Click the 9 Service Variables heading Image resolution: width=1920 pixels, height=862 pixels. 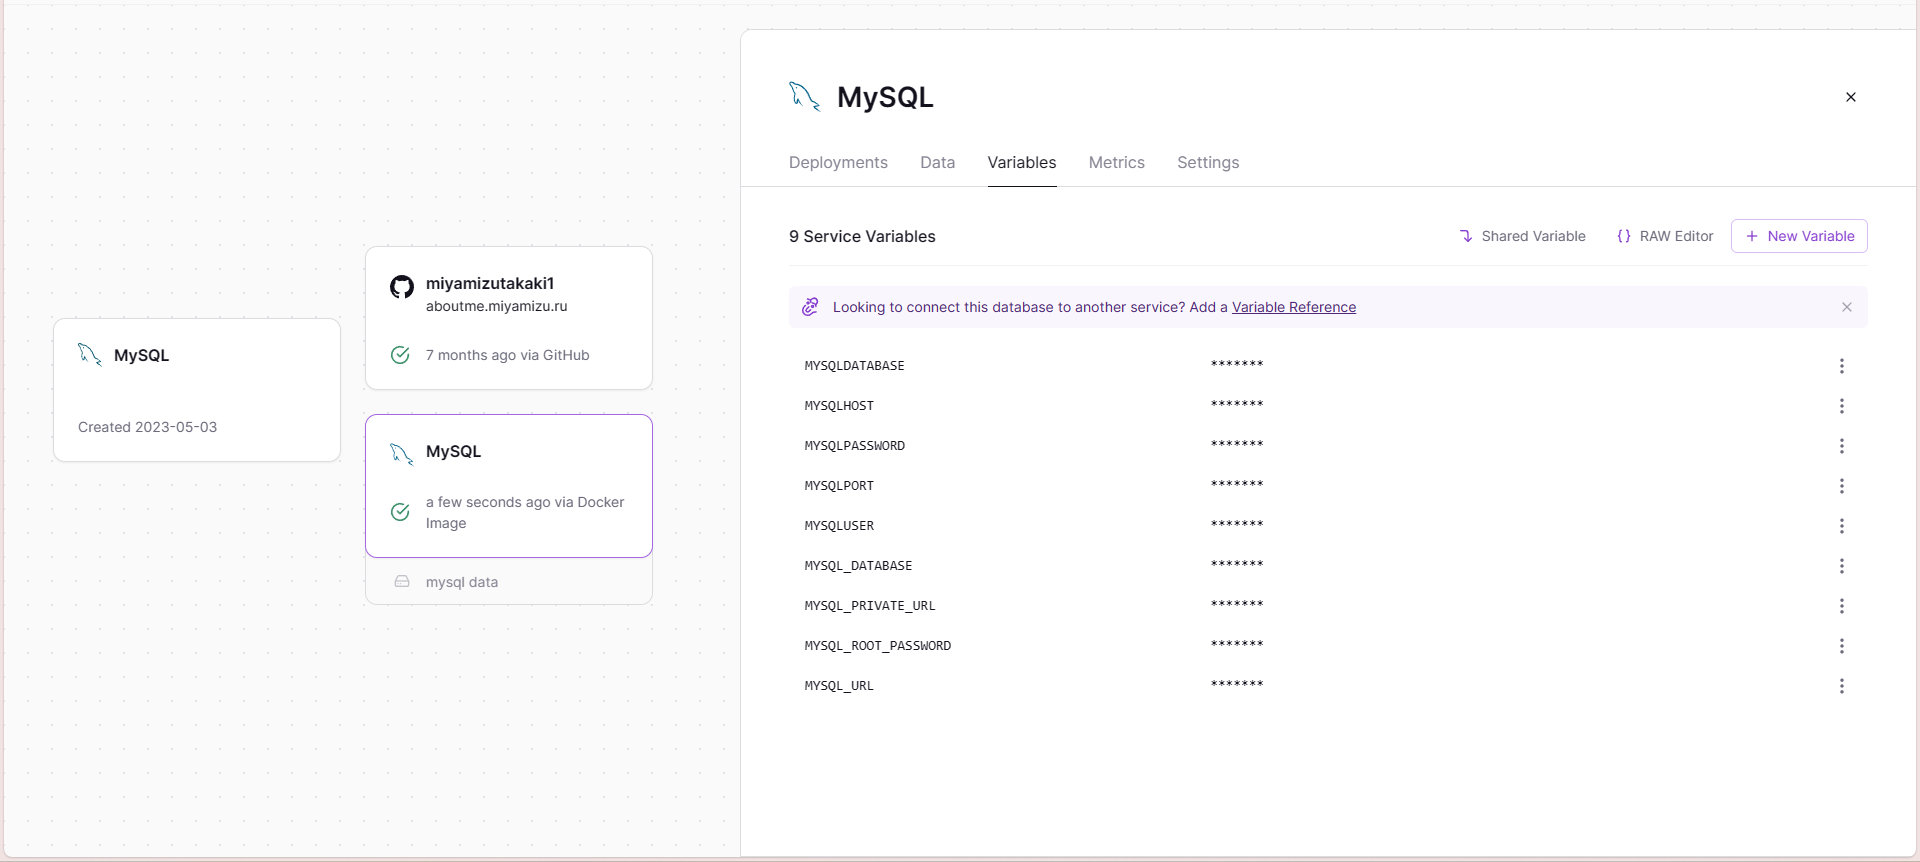[862, 236]
